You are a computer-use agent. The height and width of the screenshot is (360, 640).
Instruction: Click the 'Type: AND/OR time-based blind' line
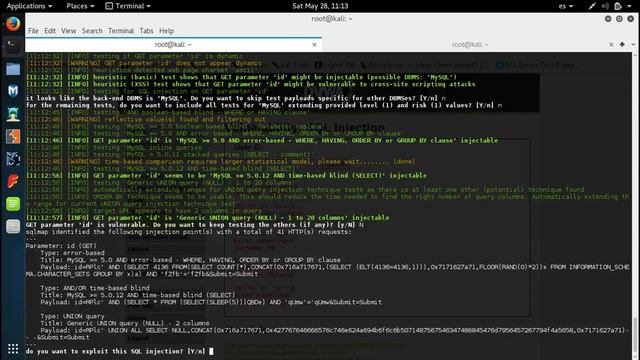(95, 288)
